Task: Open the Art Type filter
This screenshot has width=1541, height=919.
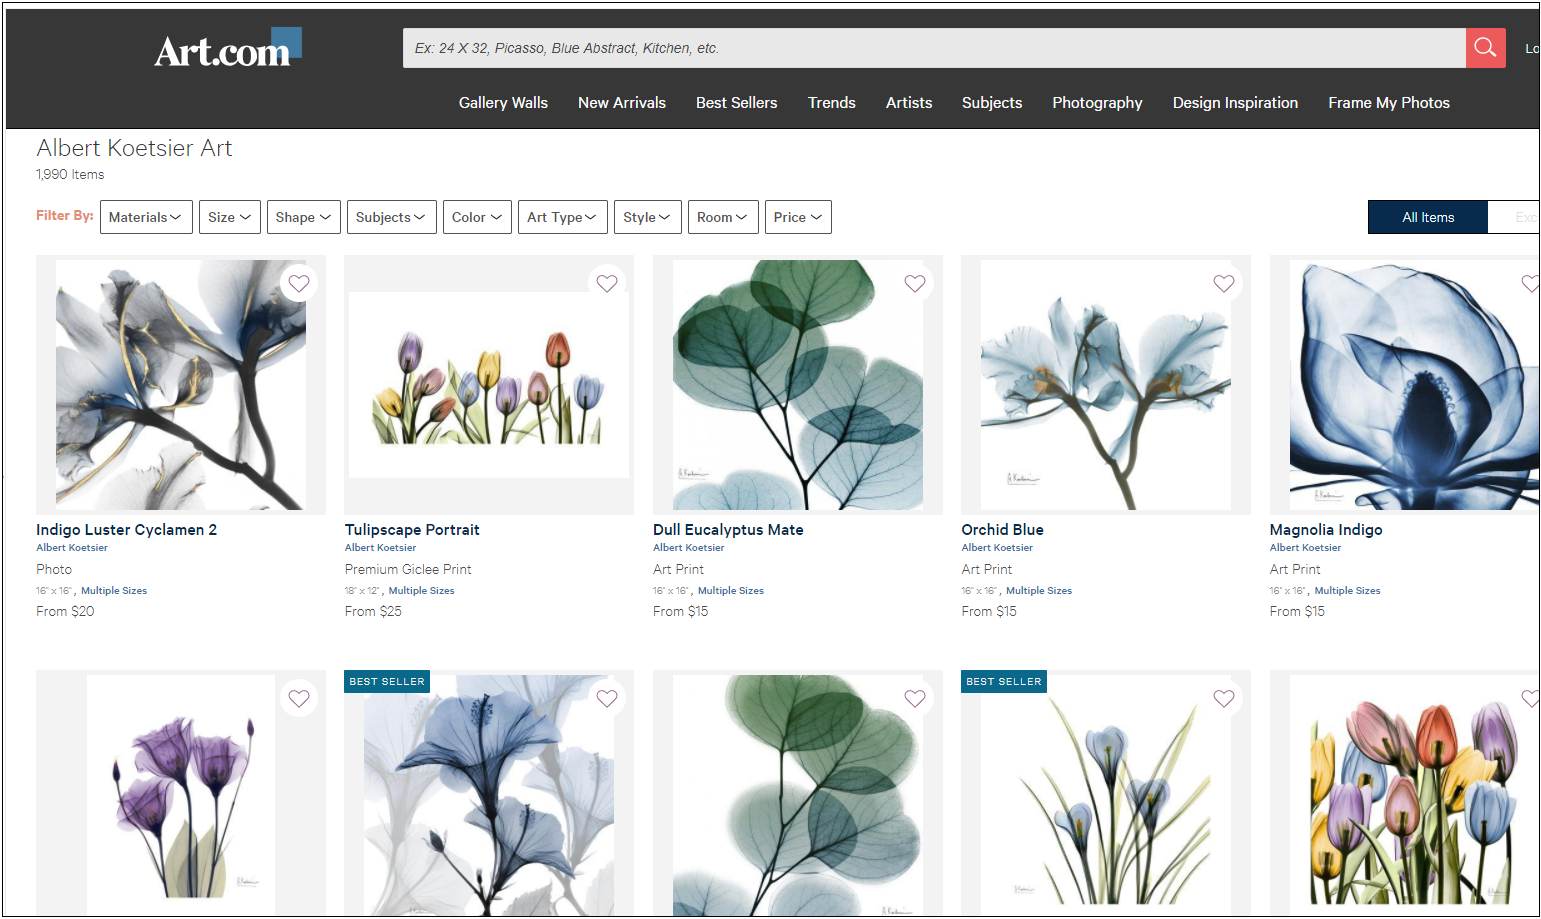Action: click(562, 217)
